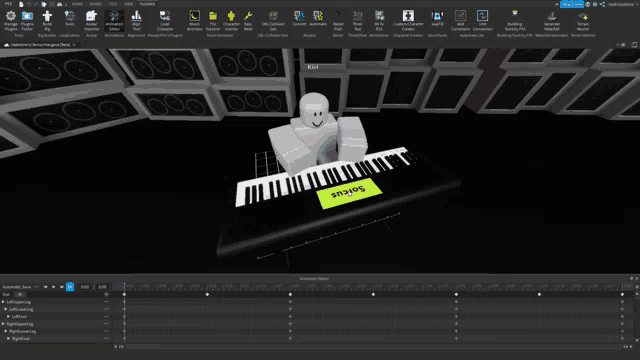Click the Redash Convert button
The height and width of the screenshot is (360, 640).
pos(299,19)
